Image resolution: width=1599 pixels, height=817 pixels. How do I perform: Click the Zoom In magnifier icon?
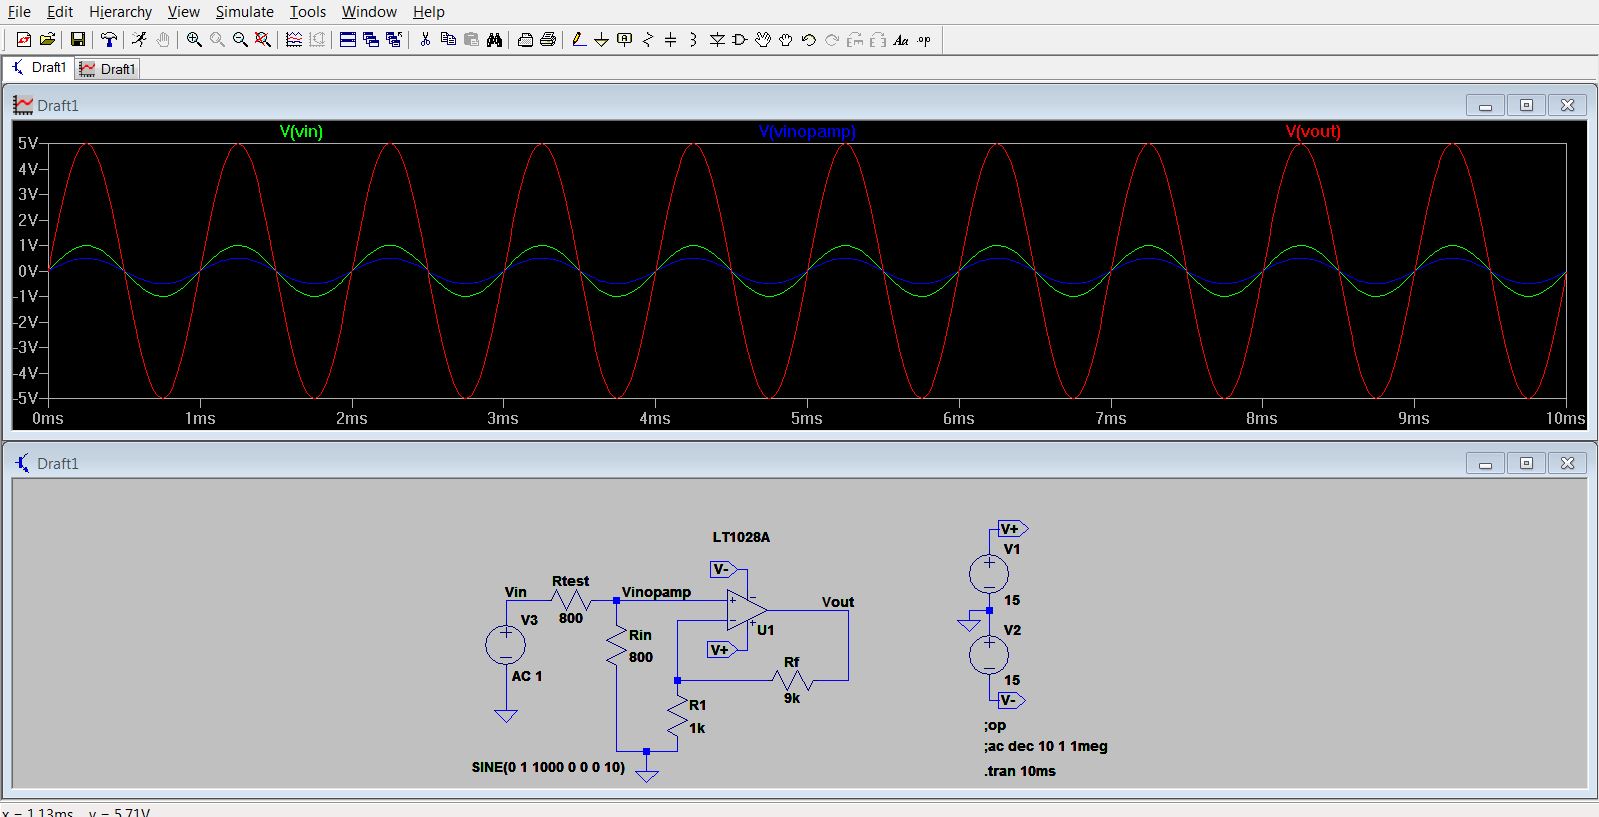[194, 40]
